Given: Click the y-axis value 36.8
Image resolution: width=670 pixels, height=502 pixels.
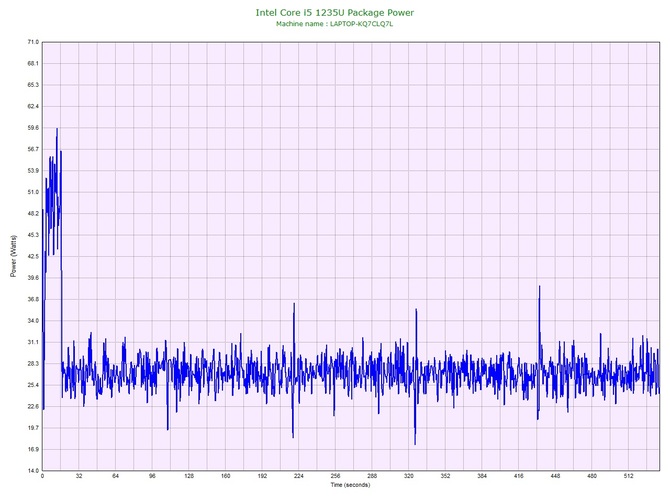Looking at the screenshot, I should point(33,299).
